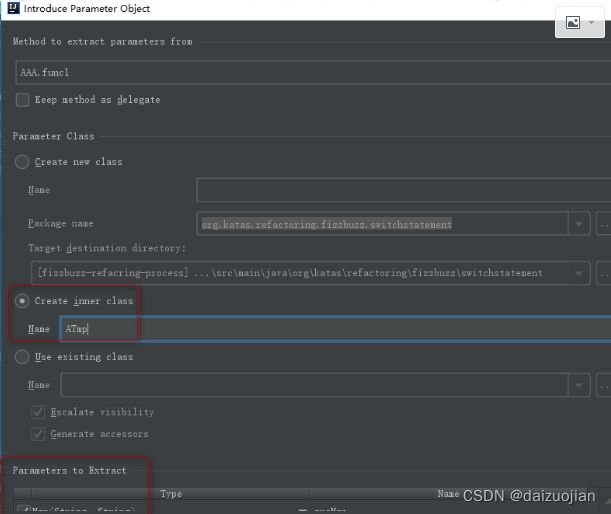Expand the Package name dropdown arrow
This screenshot has height=514, width=611.
click(579, 224)
